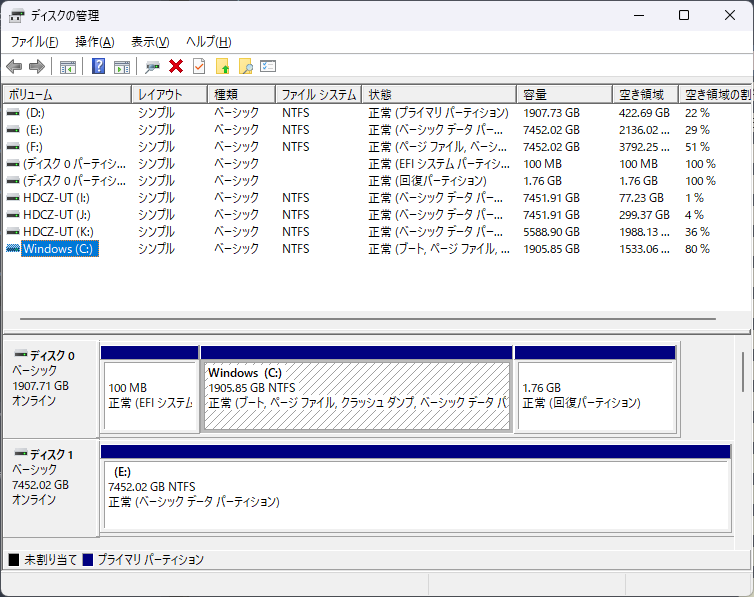Open the 操作(A) menu

tap(94, 42)
